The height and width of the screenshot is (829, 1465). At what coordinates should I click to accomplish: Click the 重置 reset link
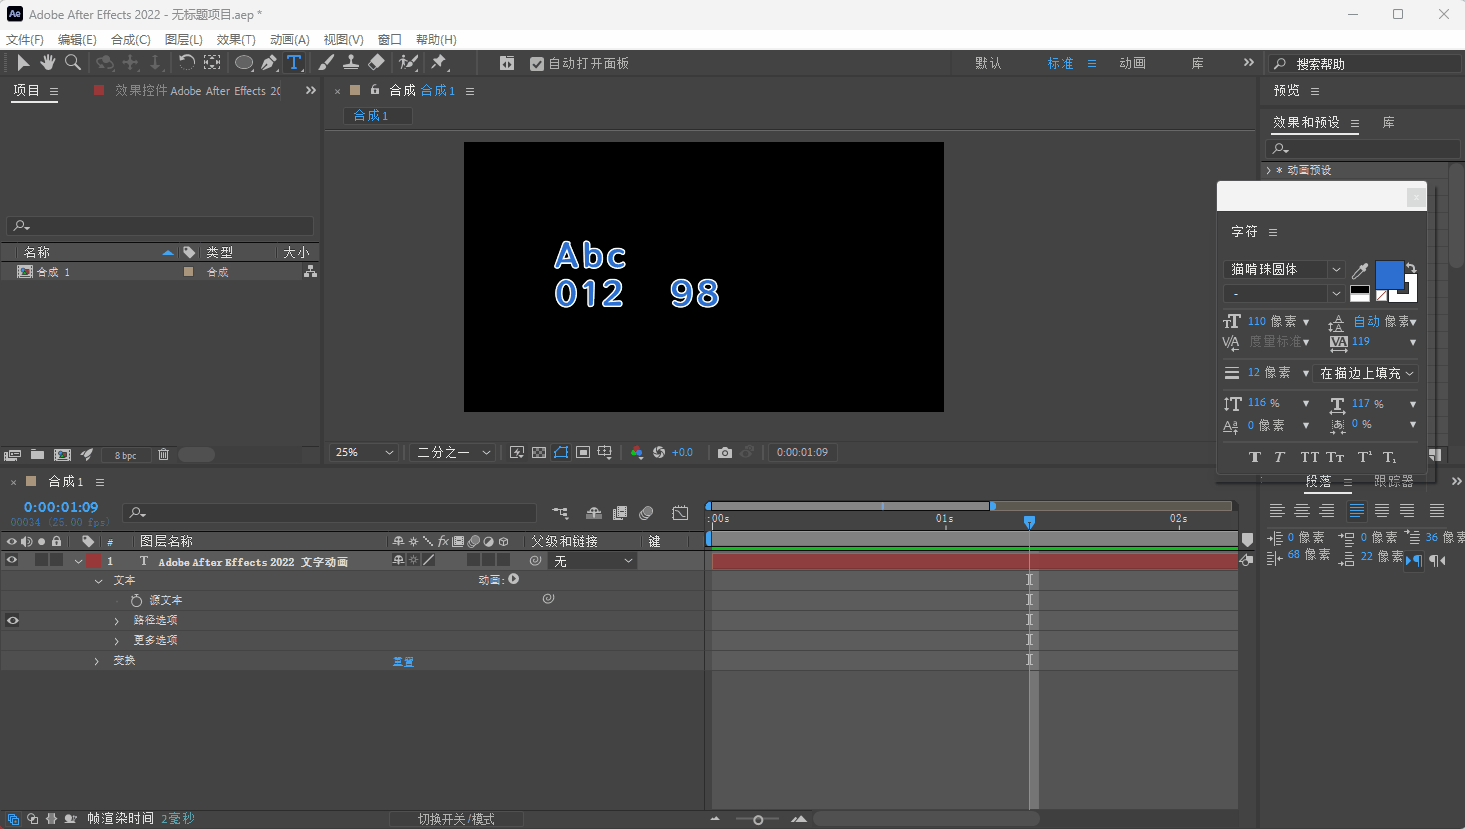coord(404,662)
